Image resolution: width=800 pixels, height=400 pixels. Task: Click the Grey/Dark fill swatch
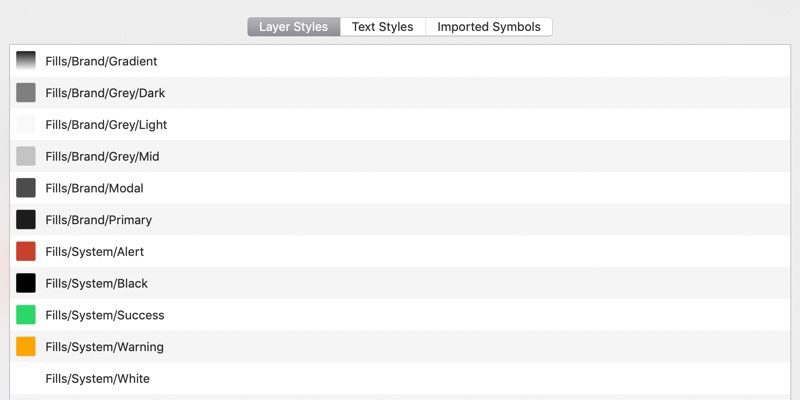point(26,93)
